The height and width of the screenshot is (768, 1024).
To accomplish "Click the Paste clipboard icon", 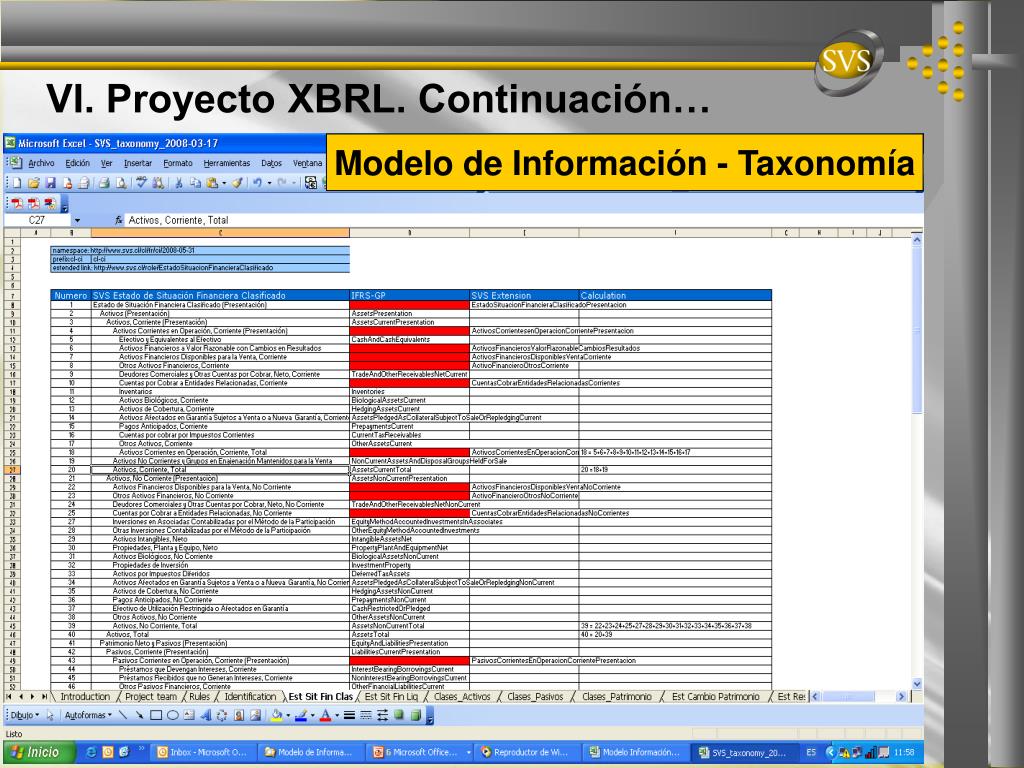I will [x=212, y=183].
